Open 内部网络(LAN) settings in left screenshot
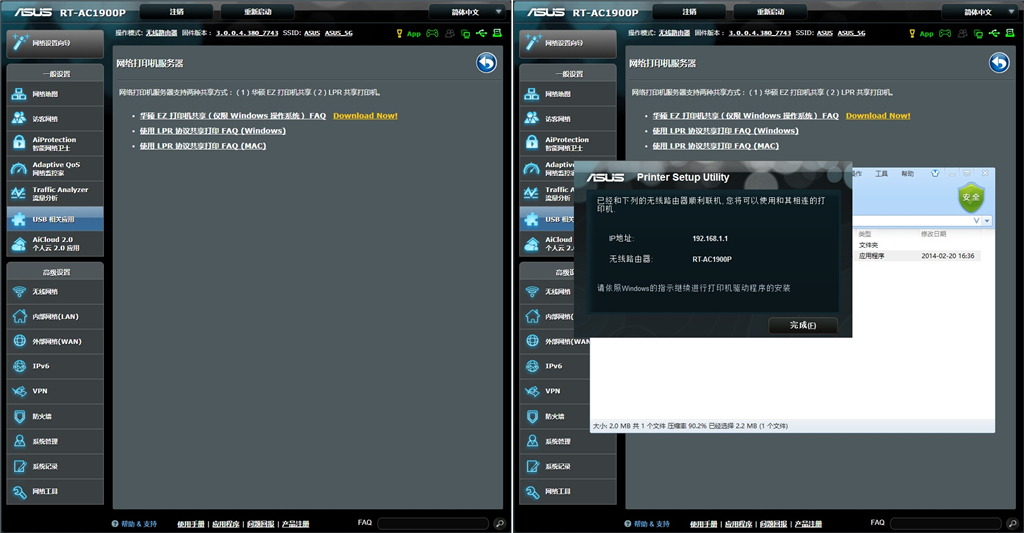 (55, 317)
